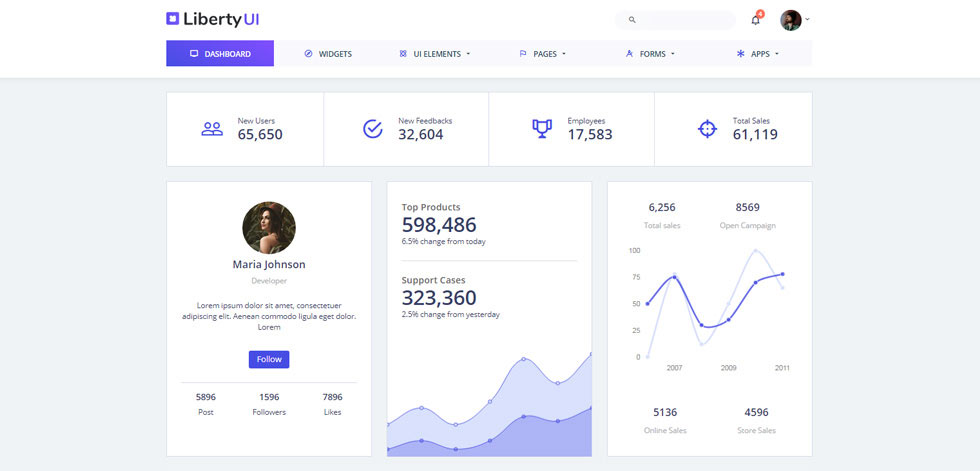
Task: Click the Widgets compass icon
Action: pyautogui.click(x=308, y=54)
